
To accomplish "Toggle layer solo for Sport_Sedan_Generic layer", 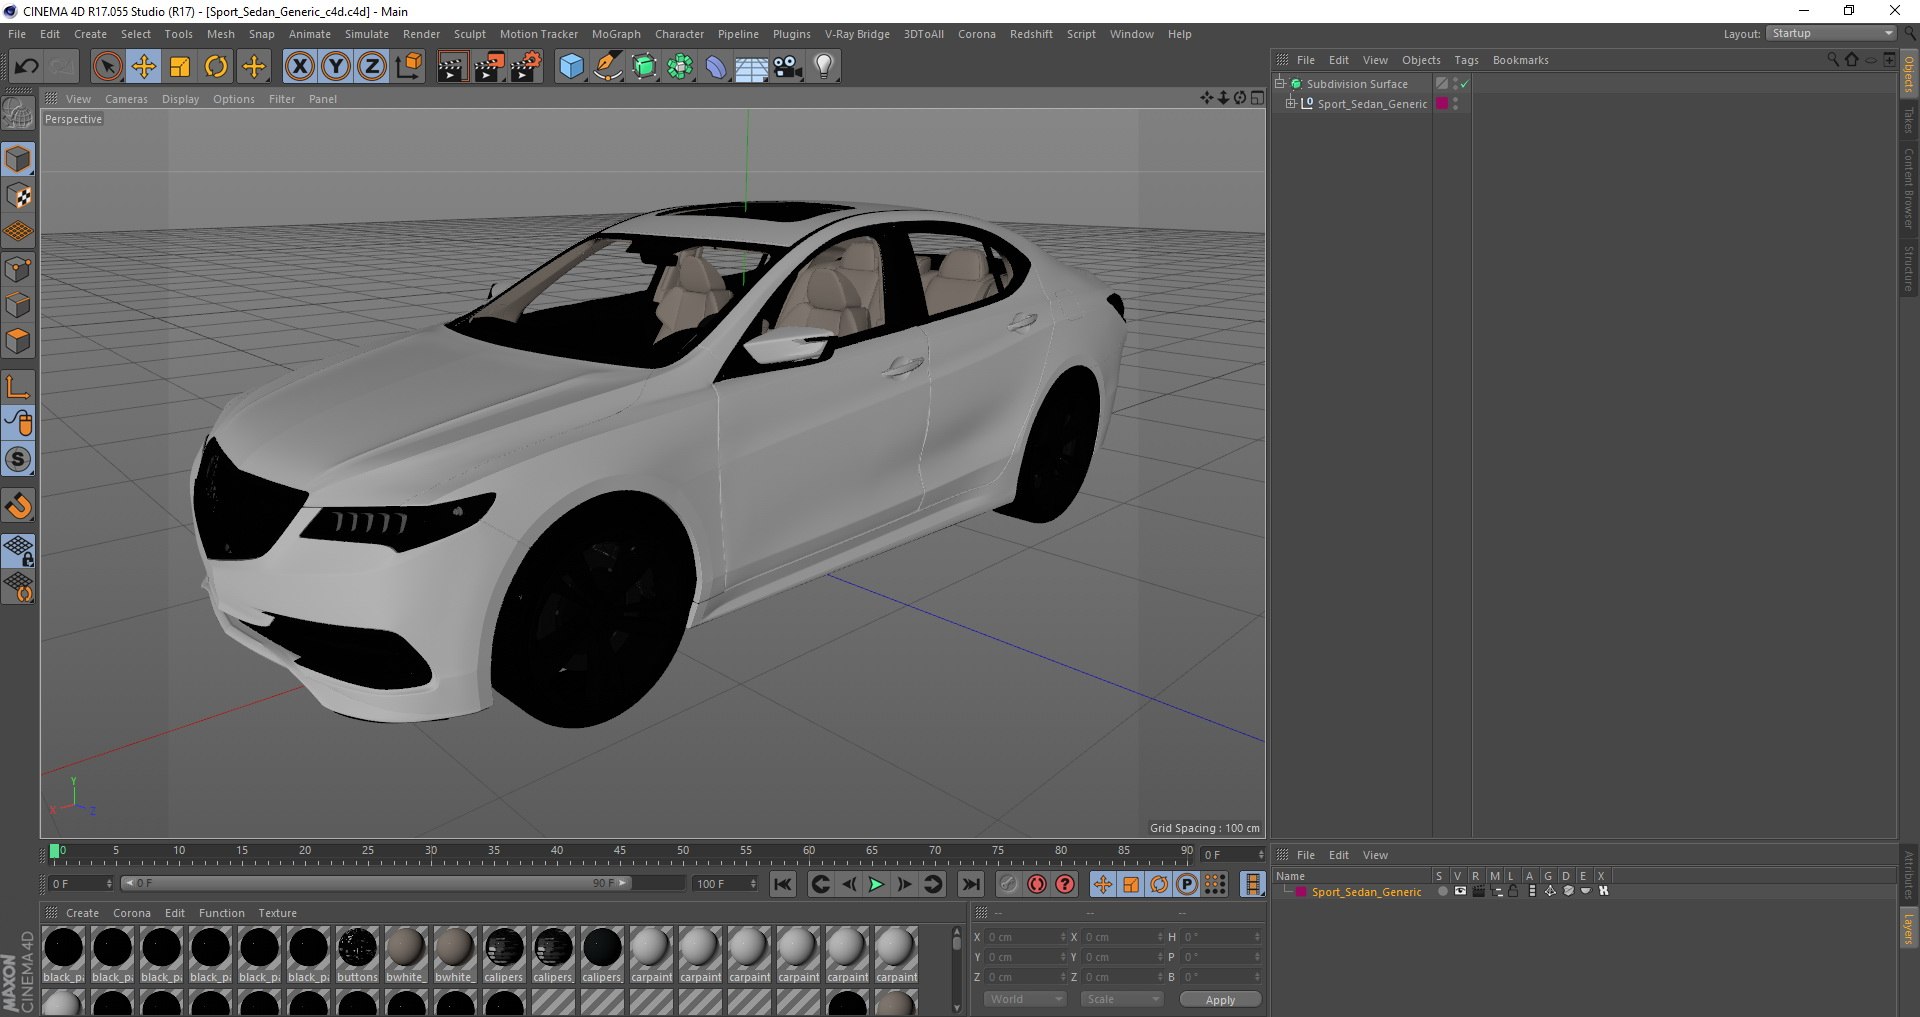I will [x=1442, y=891].
